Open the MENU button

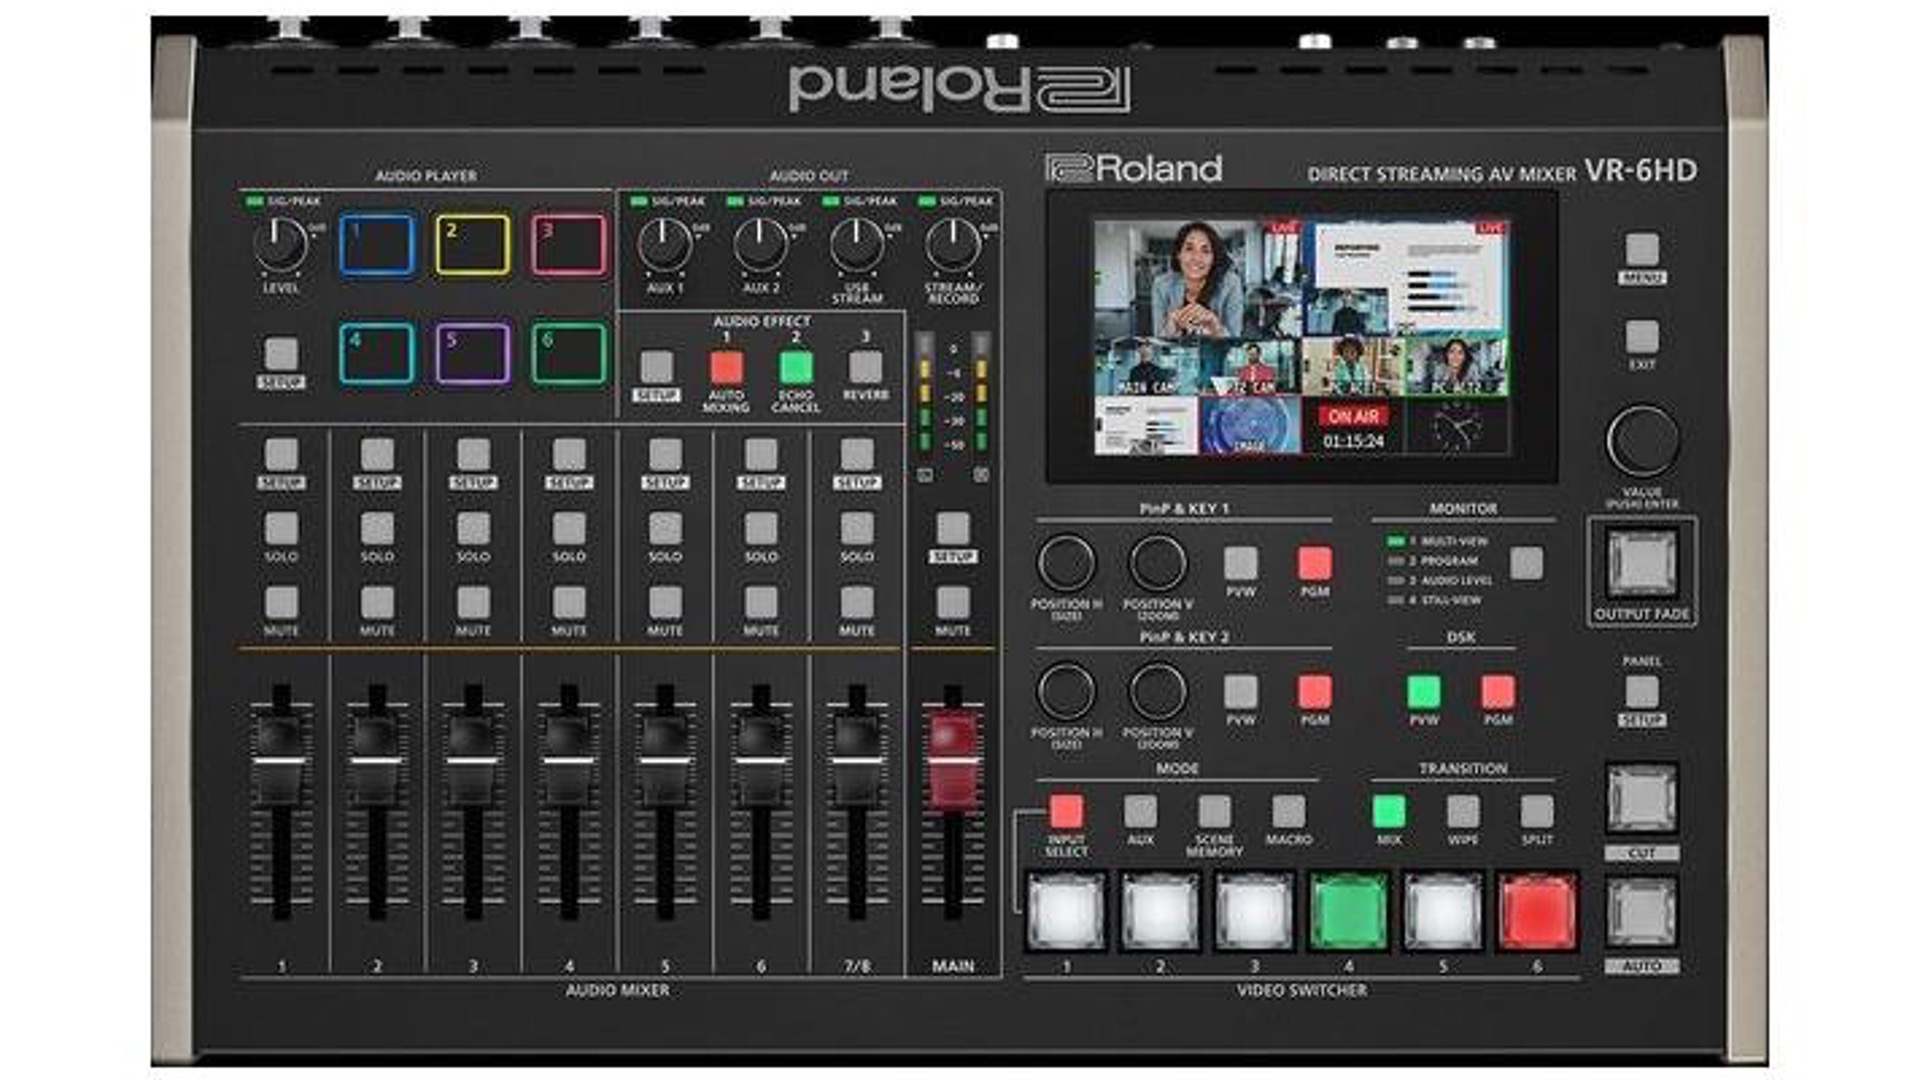(1642, 249)
